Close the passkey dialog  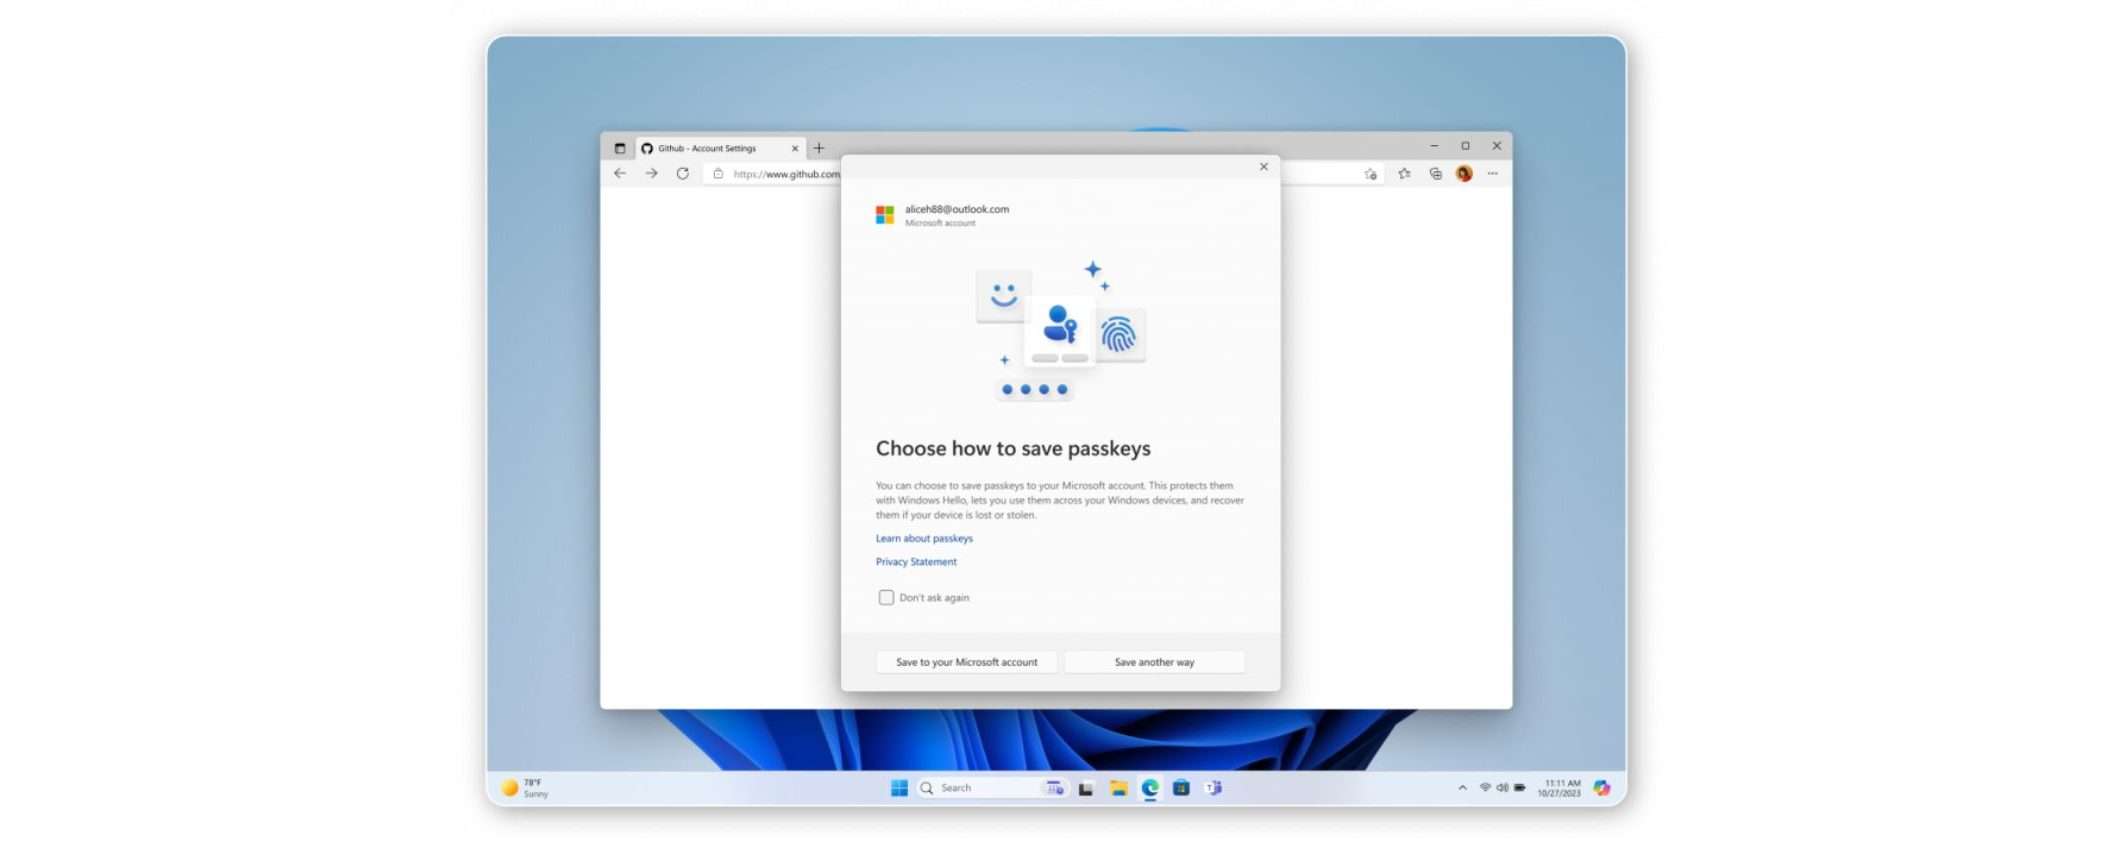1263,167
